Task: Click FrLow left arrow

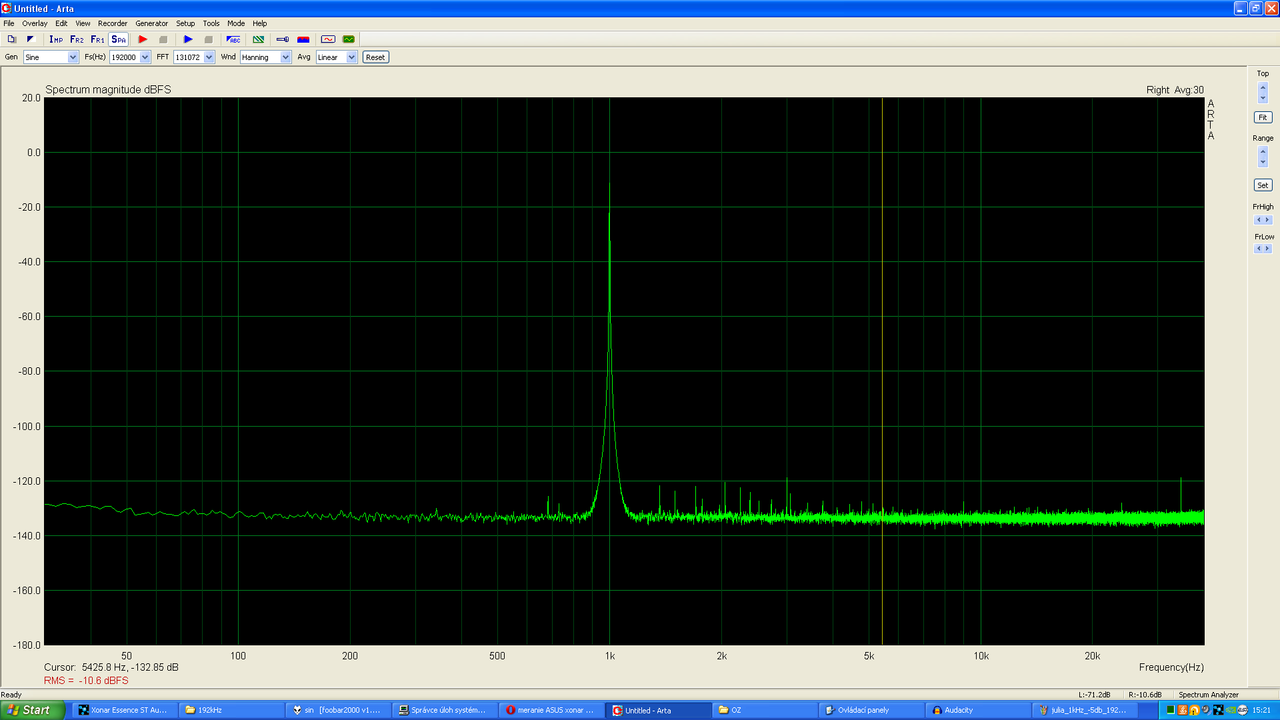Action: coord(1259,250)
